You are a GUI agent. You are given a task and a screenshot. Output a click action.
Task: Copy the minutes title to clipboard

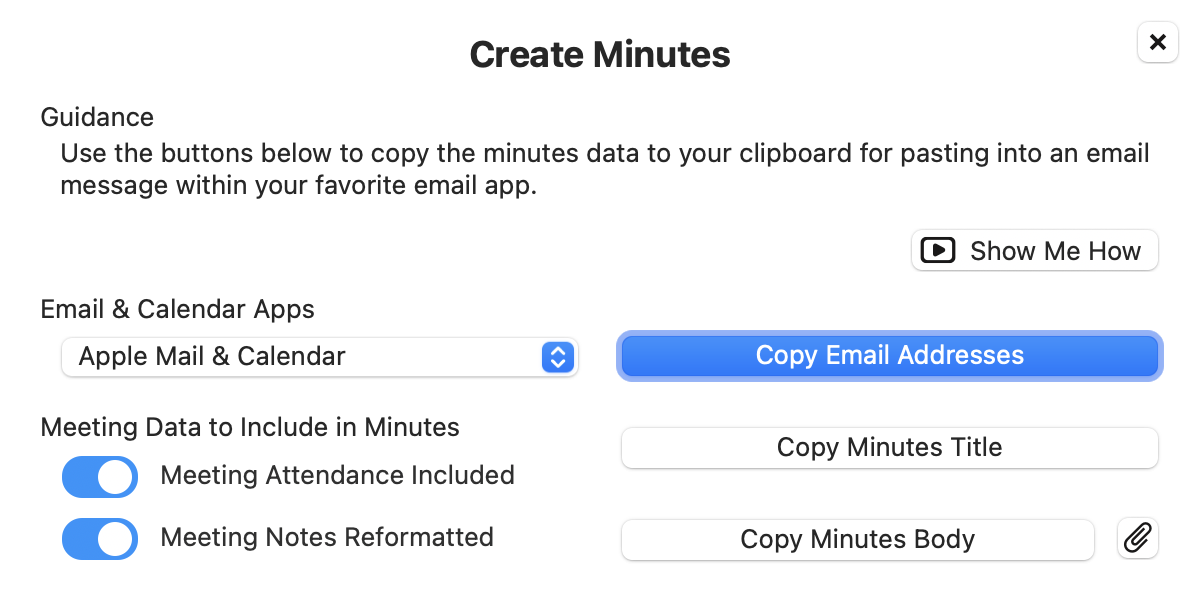889,447
